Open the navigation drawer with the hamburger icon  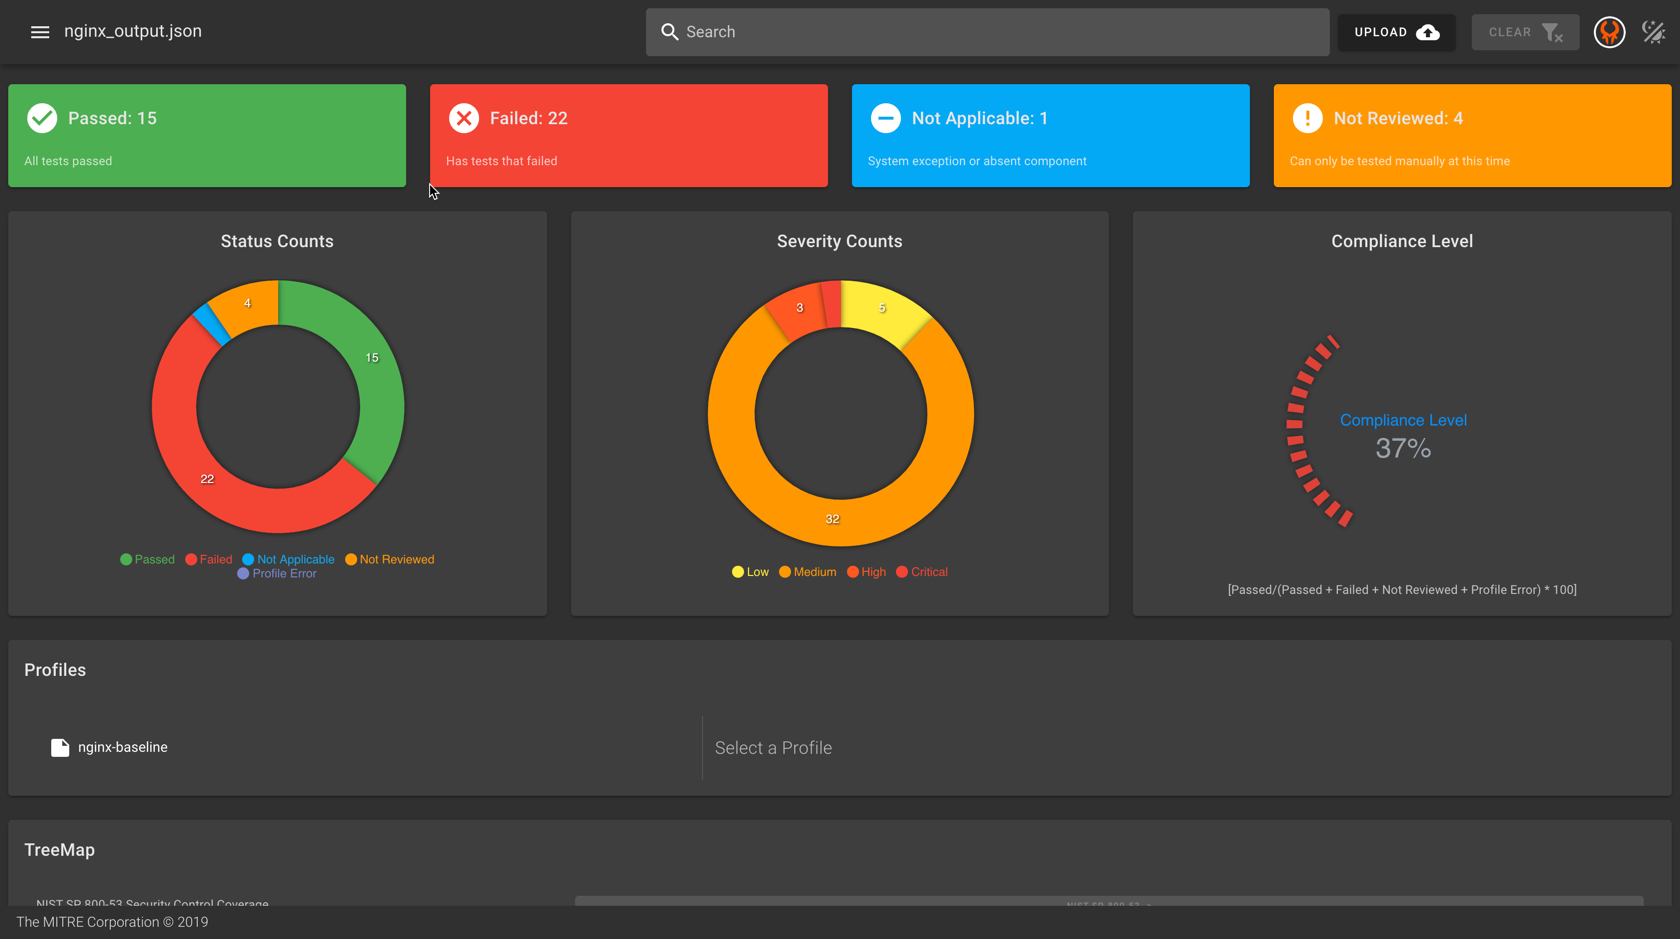point(40,31)
